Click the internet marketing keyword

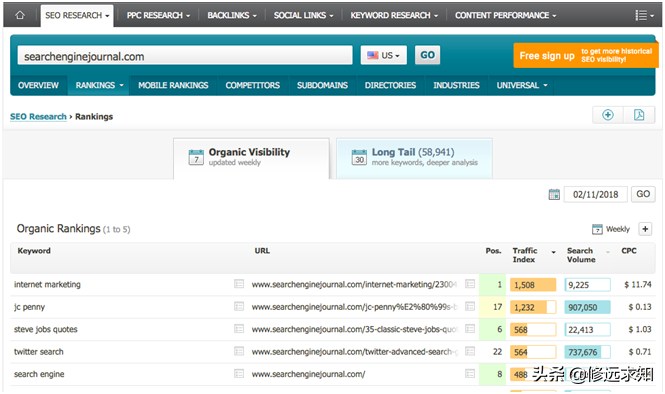click(x=47, y=285)
